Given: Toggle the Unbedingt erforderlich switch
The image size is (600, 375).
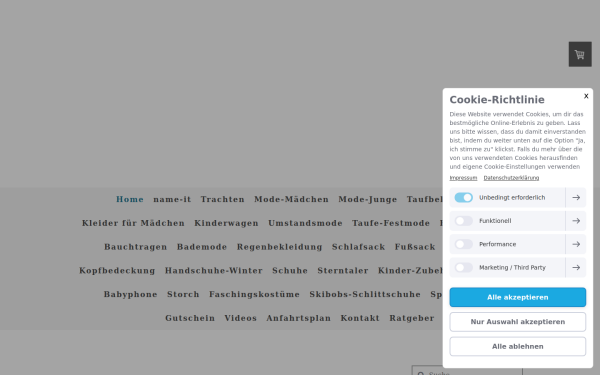Looking at the screenshot, I should [463, 197].
